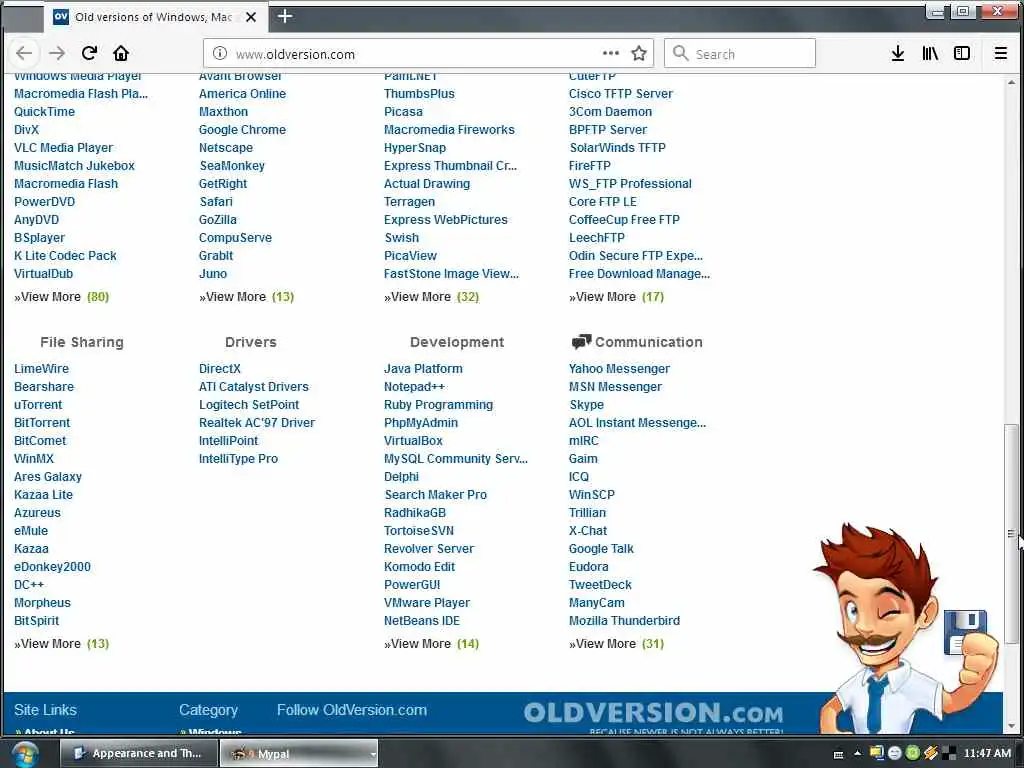
Task: View More media players (80)
Action: pyautogui.click(x=61, y=296)
